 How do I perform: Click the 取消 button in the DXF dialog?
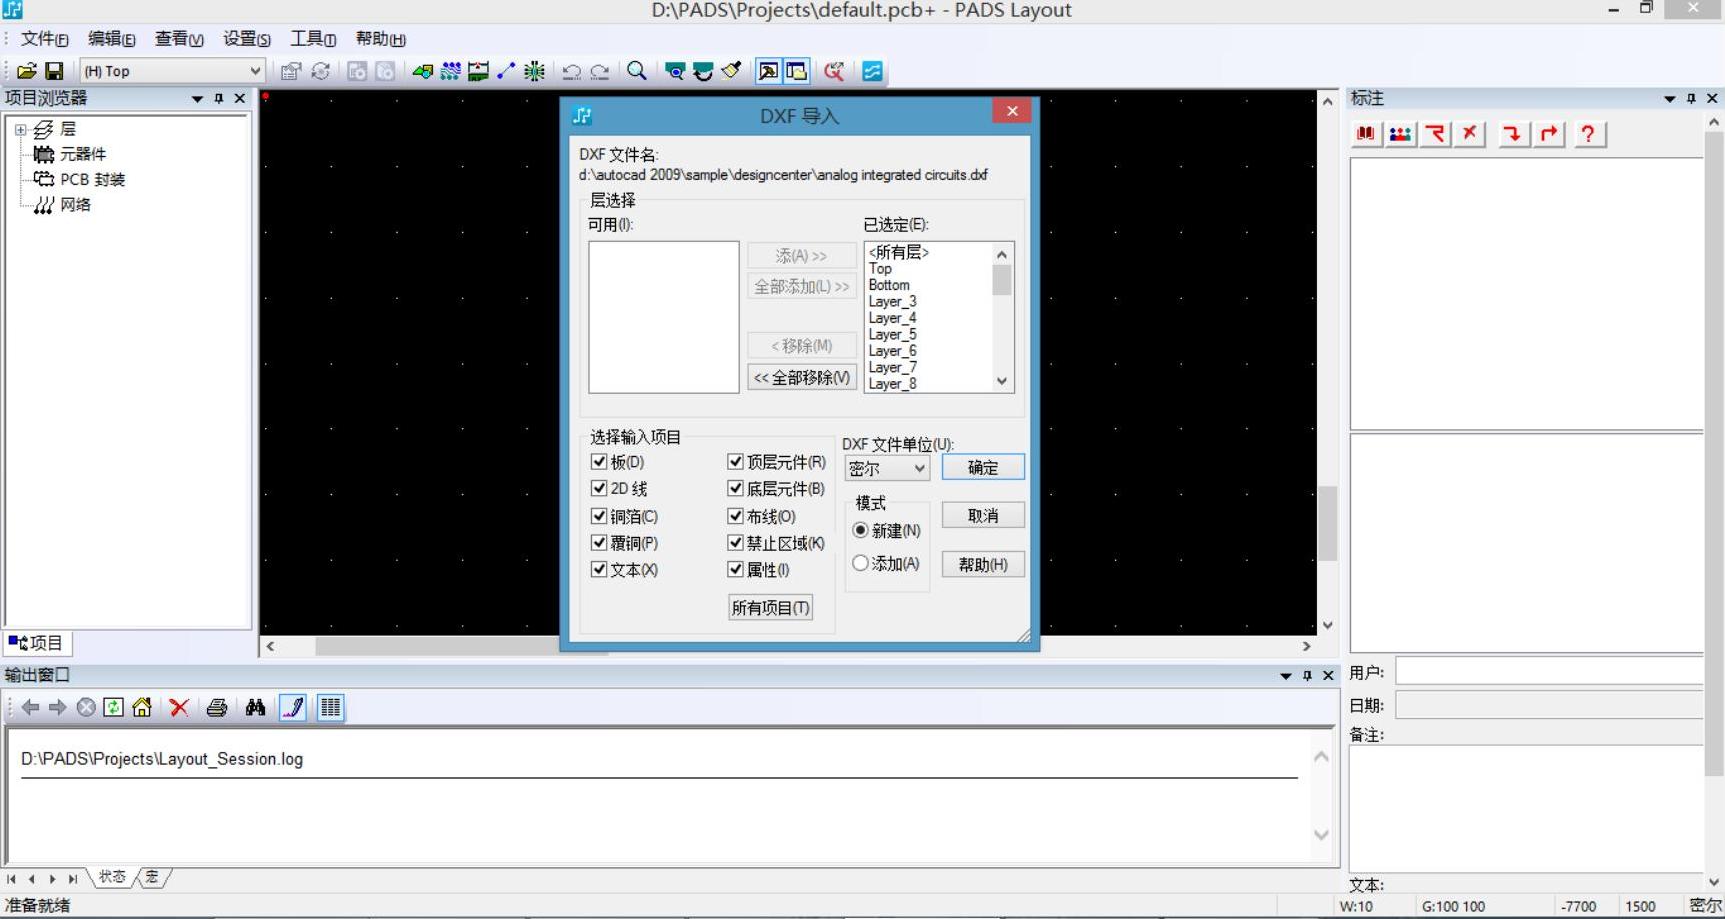(983, 515)
